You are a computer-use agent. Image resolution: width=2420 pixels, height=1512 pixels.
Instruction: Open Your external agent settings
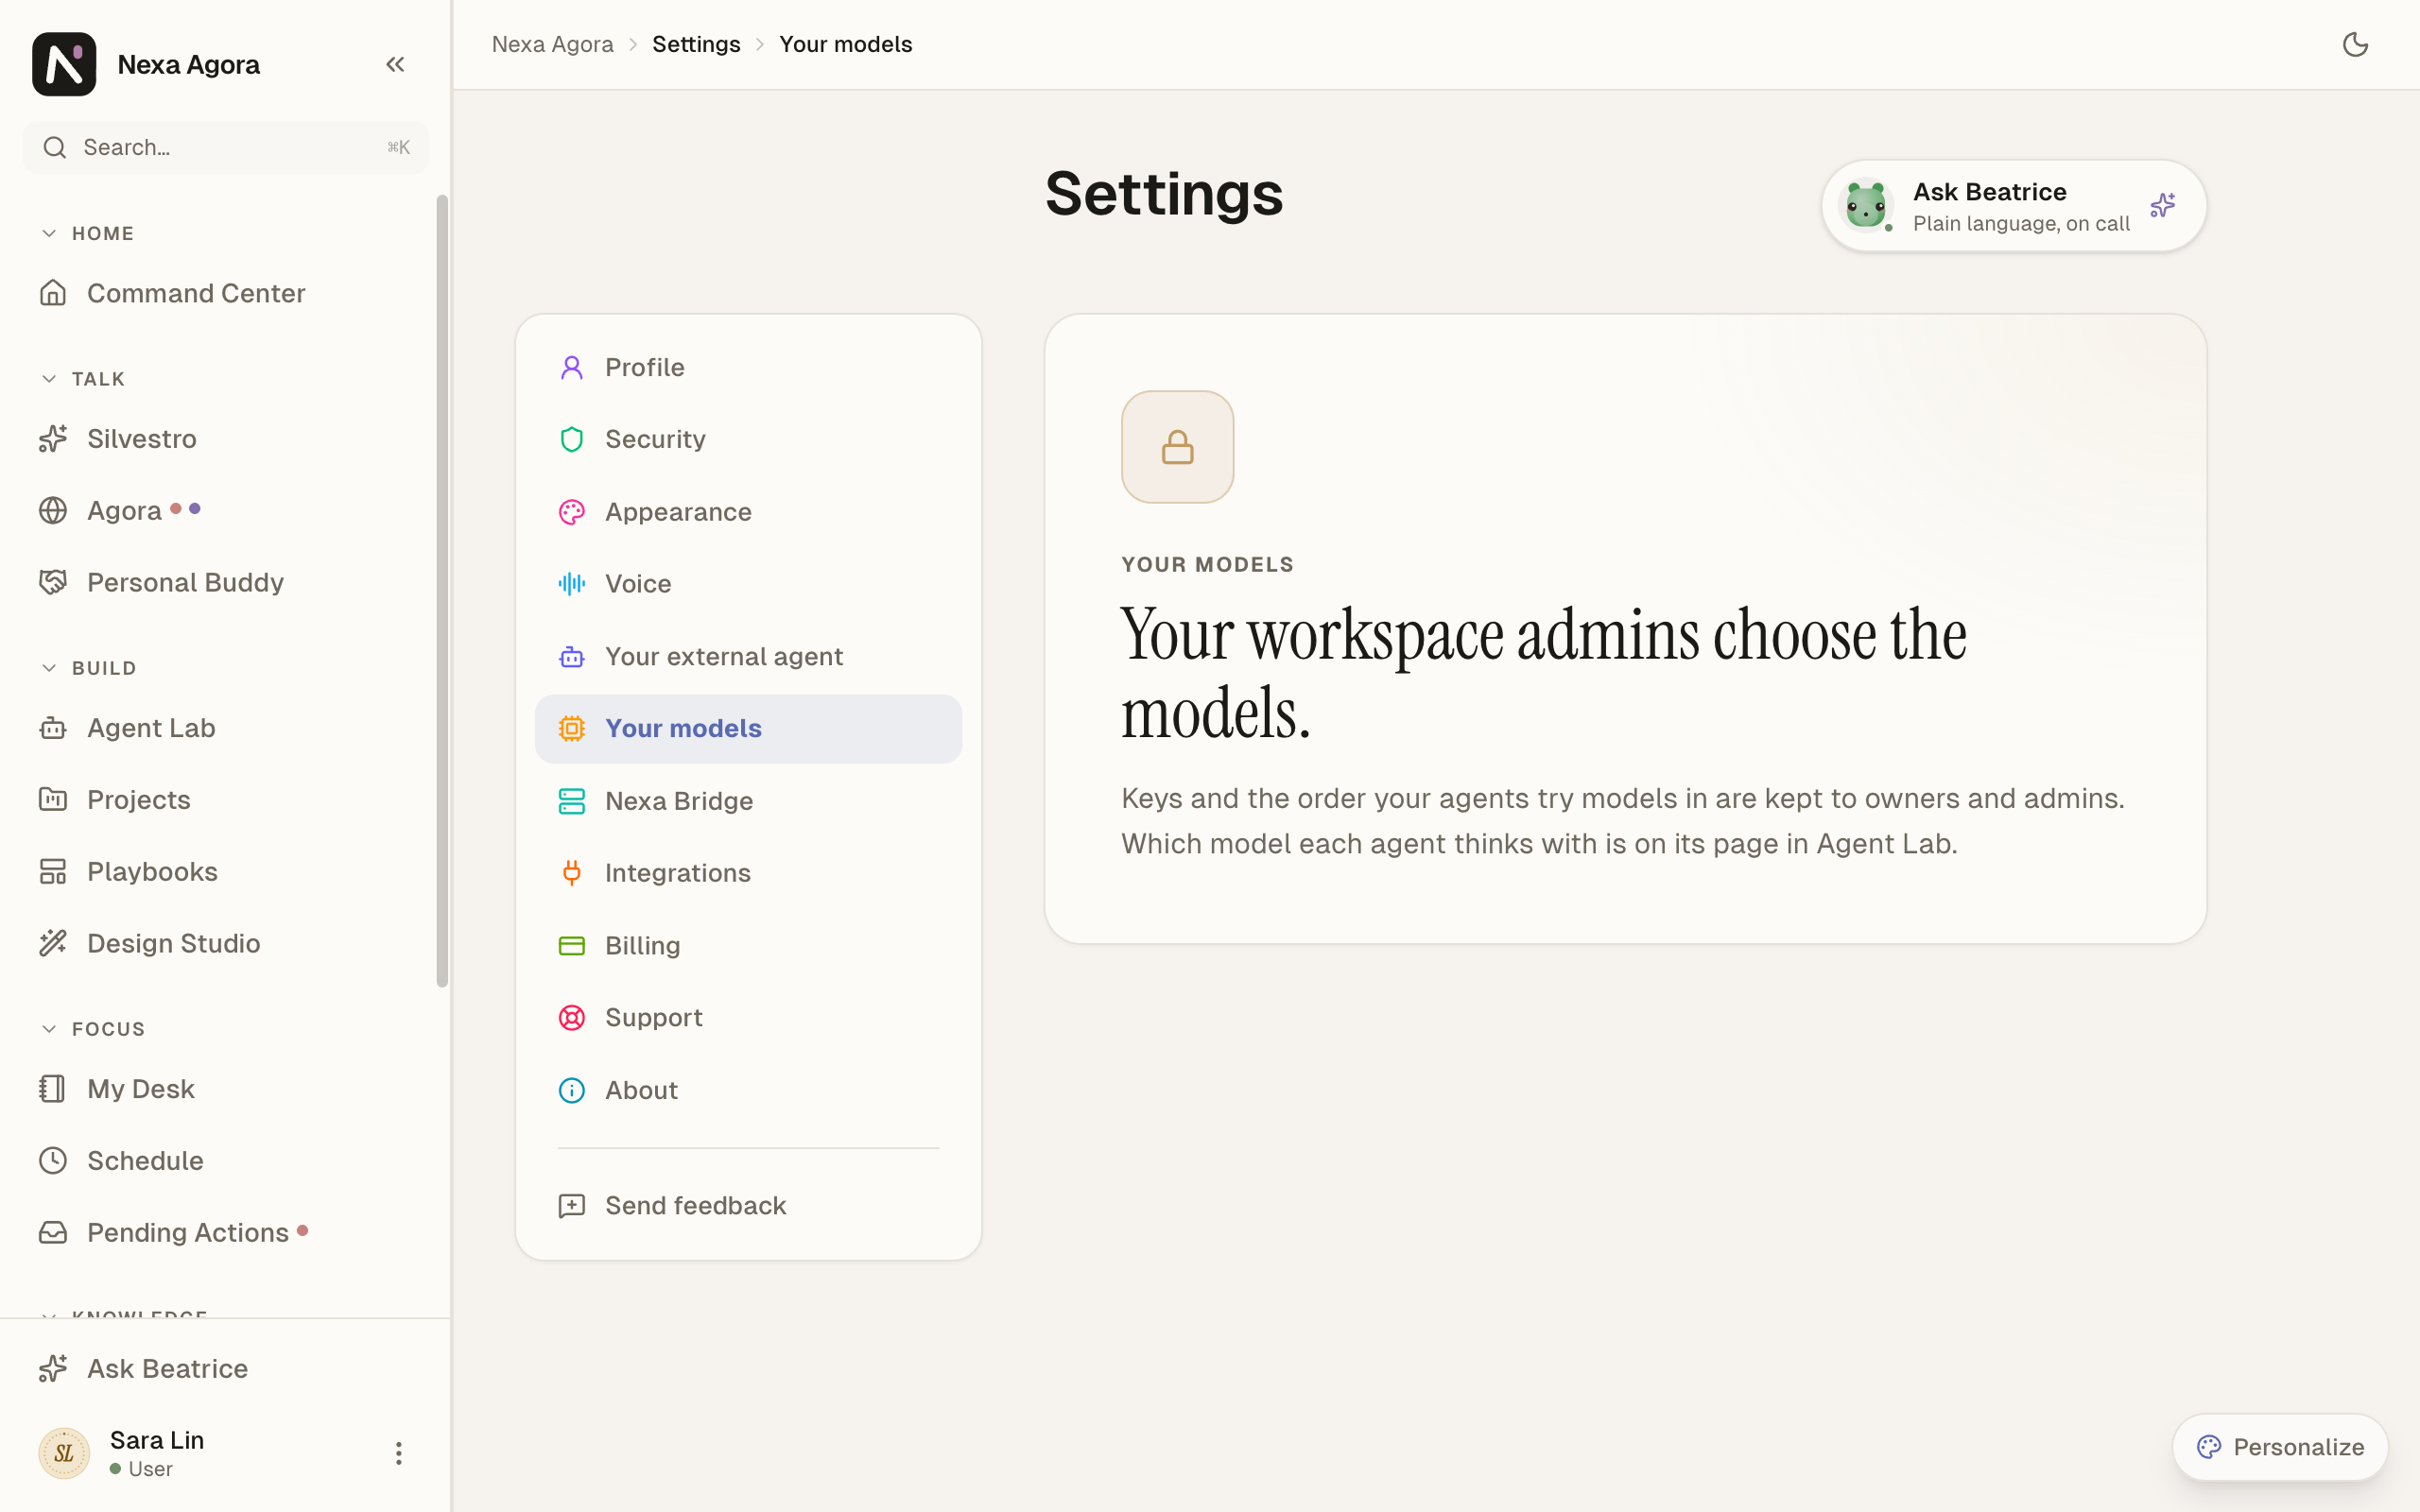point(748,657)
